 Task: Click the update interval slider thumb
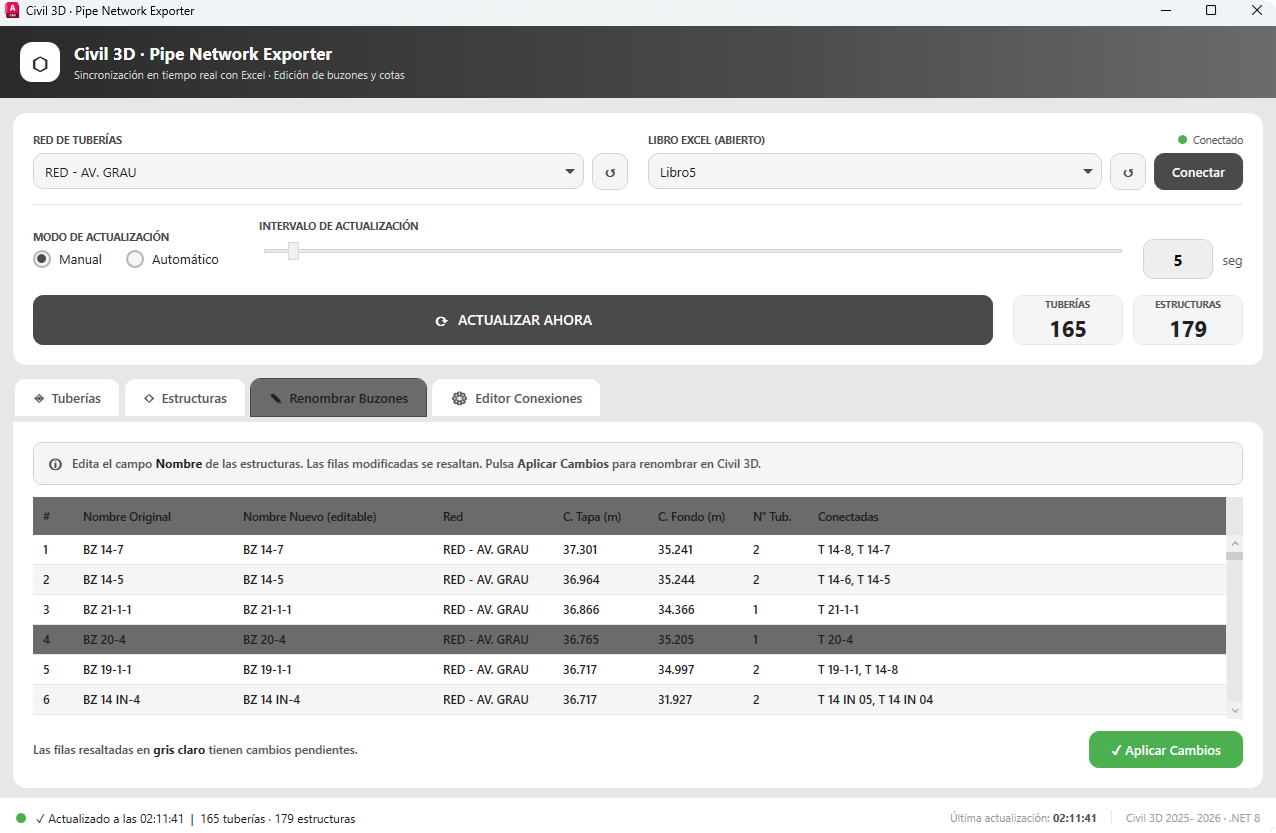pyautogui.click(x=293, y=250)
